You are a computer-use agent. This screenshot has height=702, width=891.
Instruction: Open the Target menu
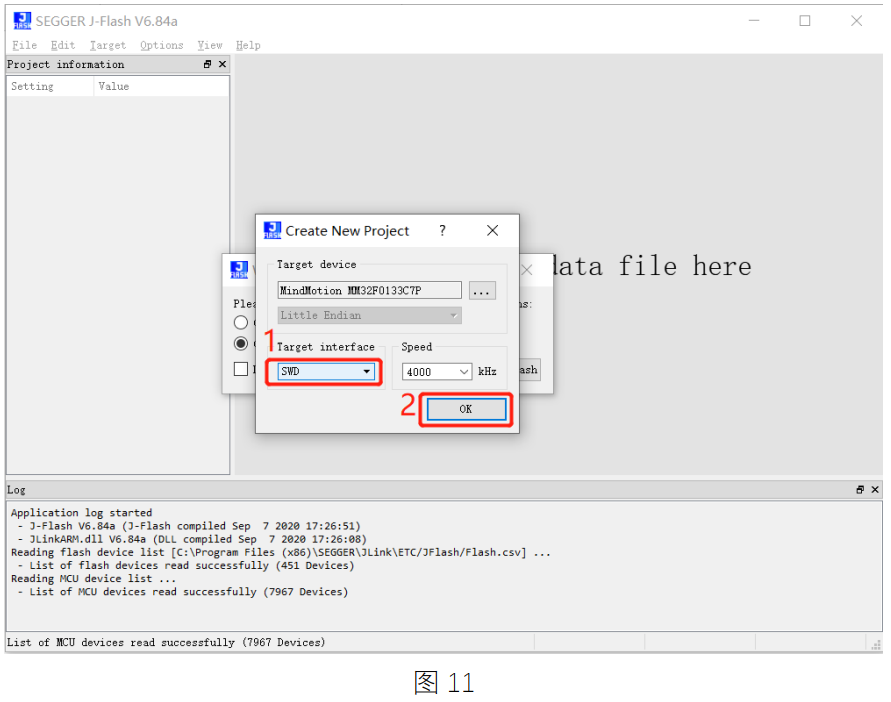point(107,45)
